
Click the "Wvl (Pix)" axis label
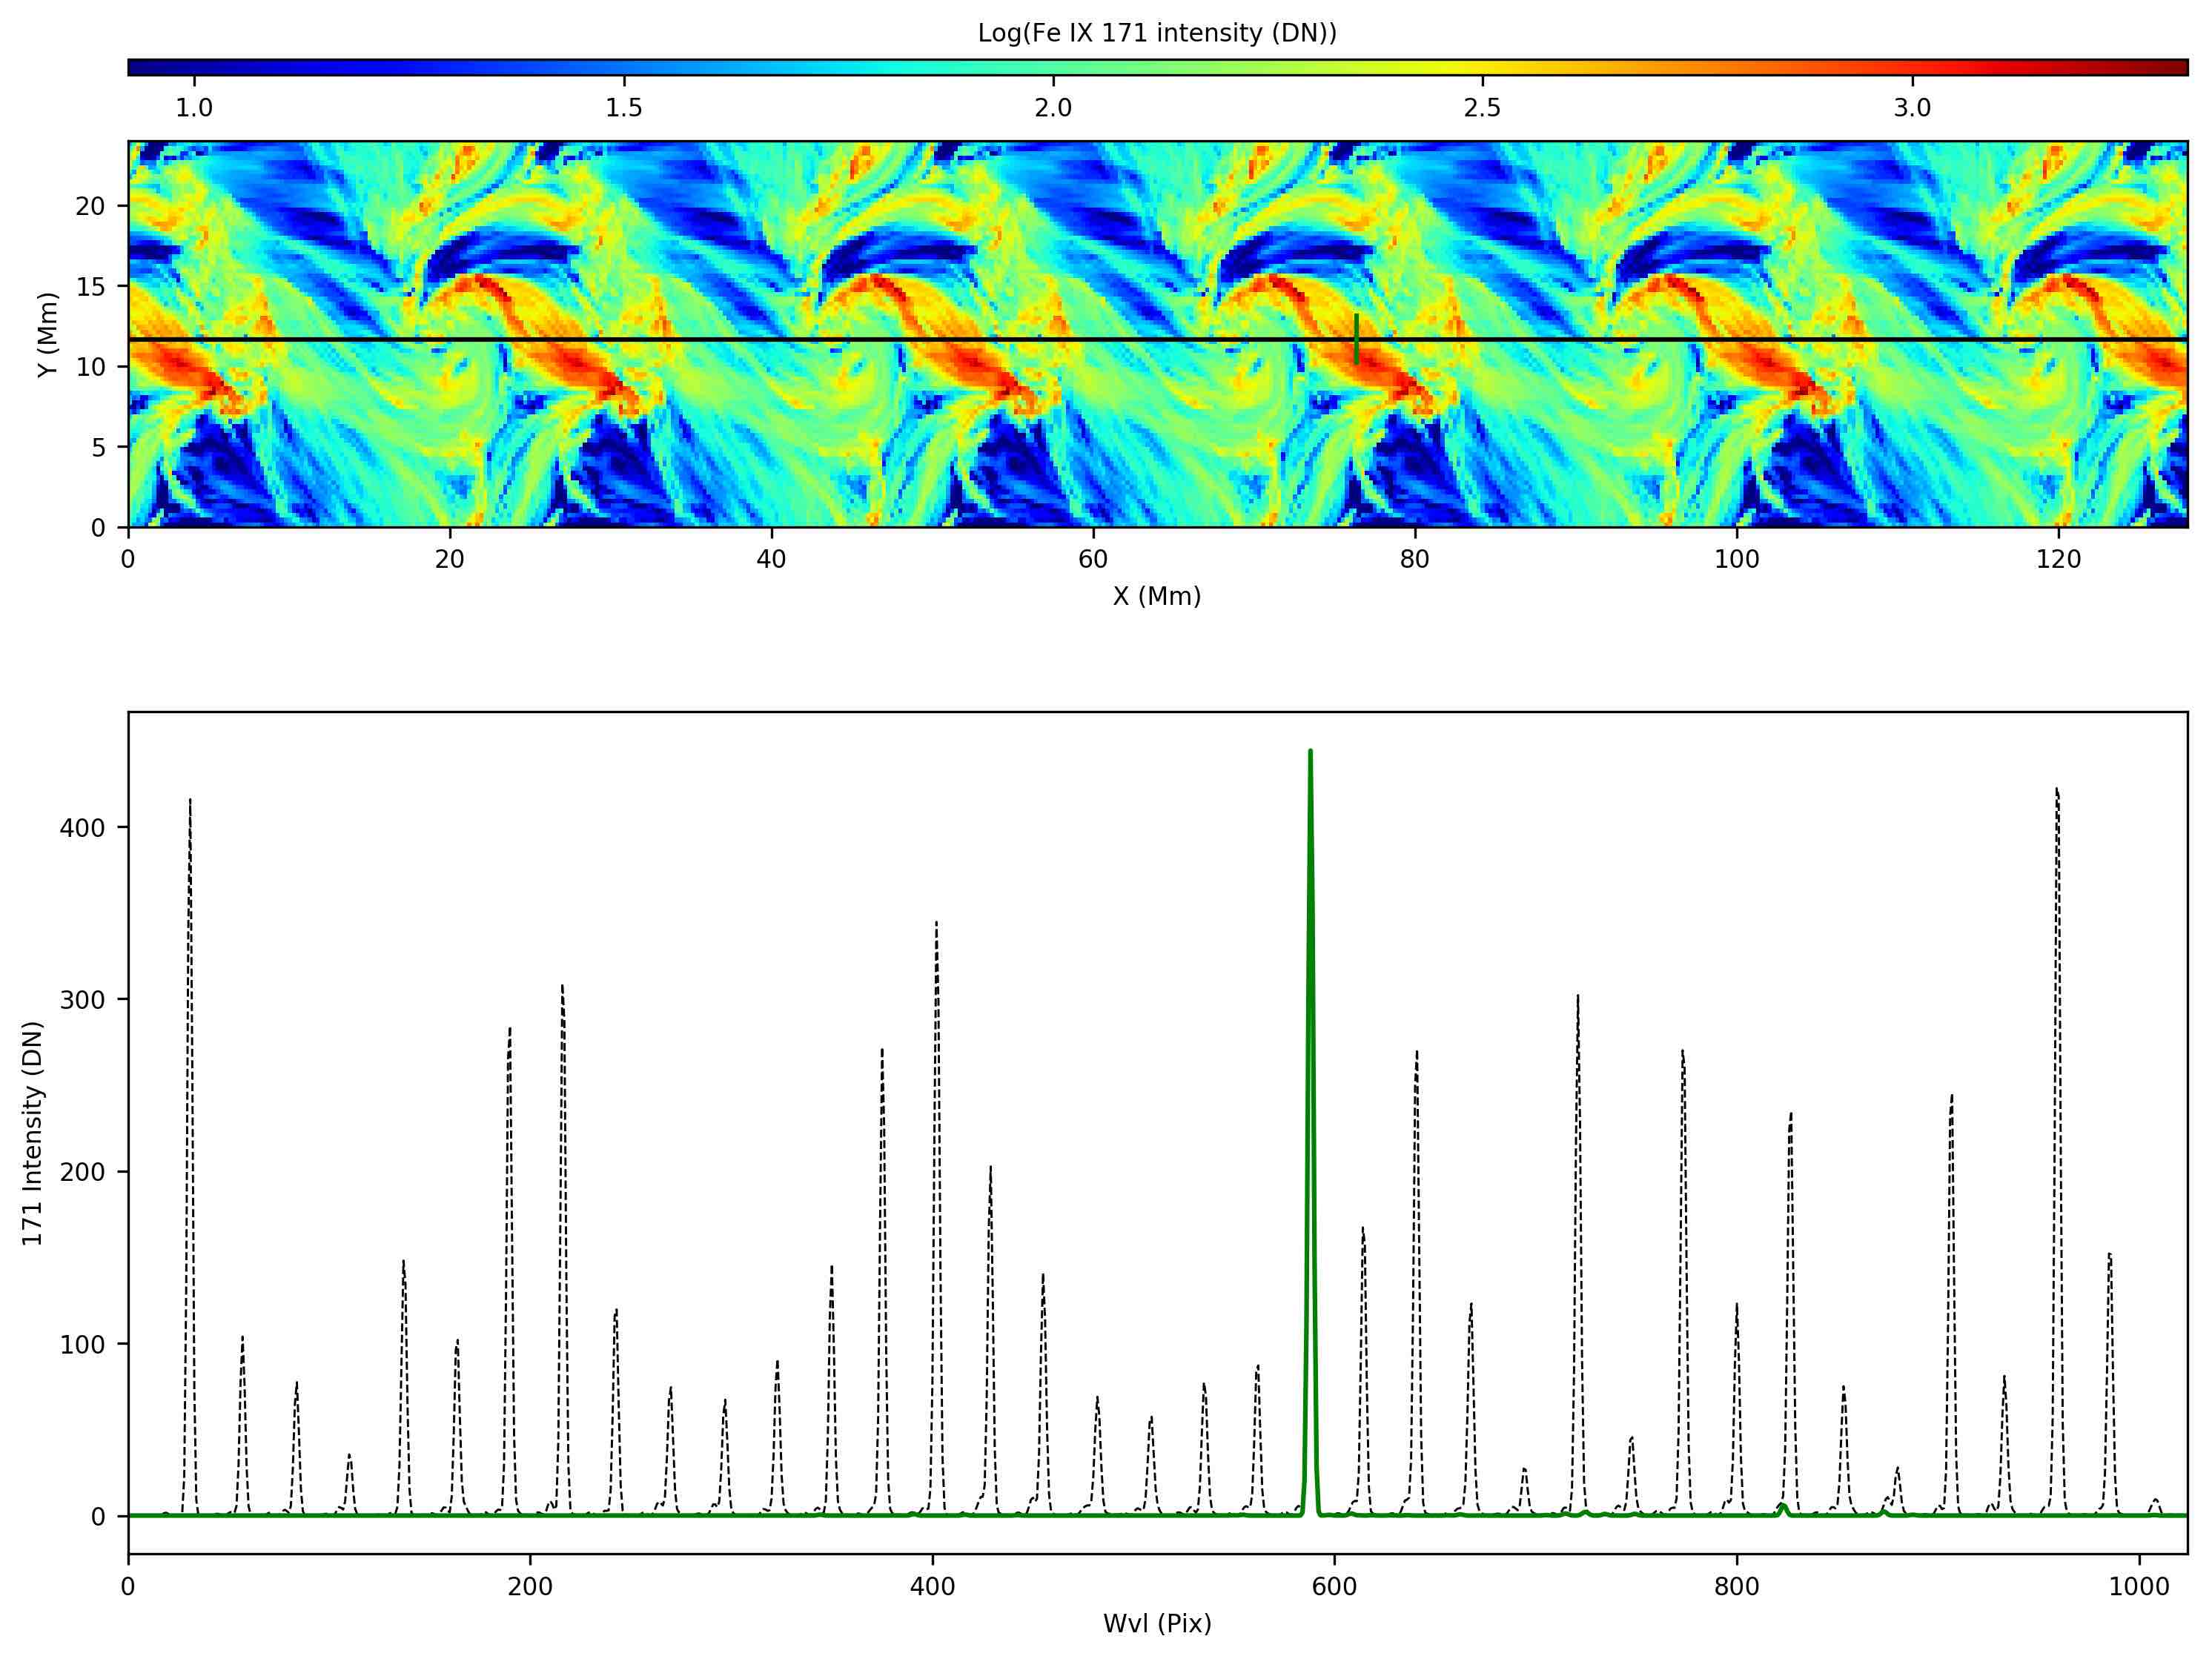tap(1157, 1624)
